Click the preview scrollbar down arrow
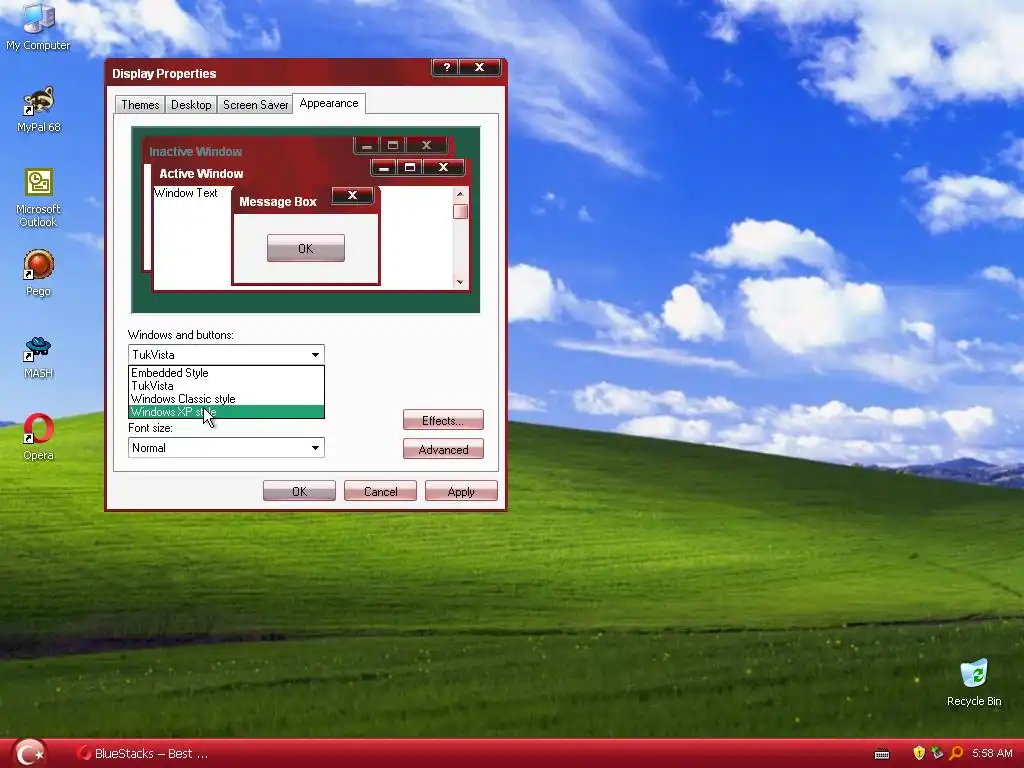This screenshot has width=1024, height=768. pyautogui.click(x=460, y=282)
